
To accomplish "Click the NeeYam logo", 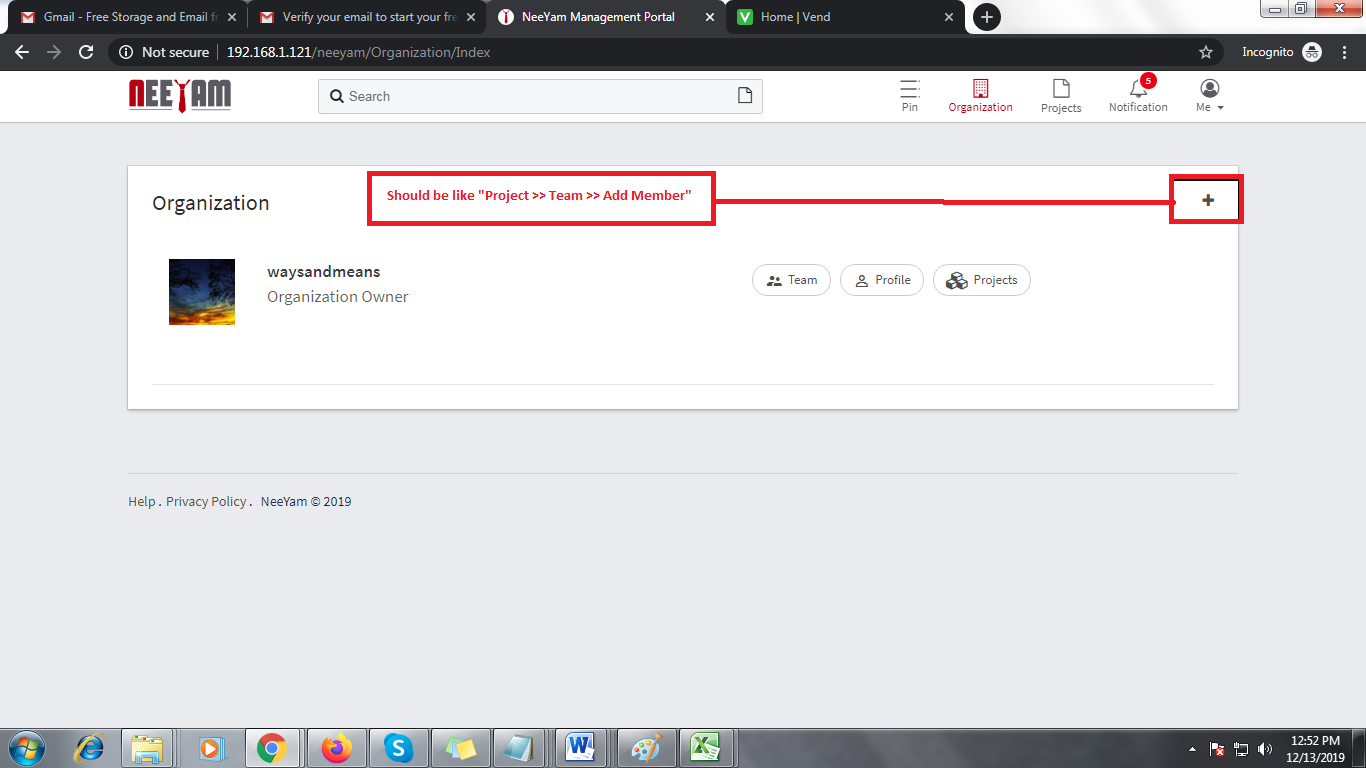I will tap(180, 95).
